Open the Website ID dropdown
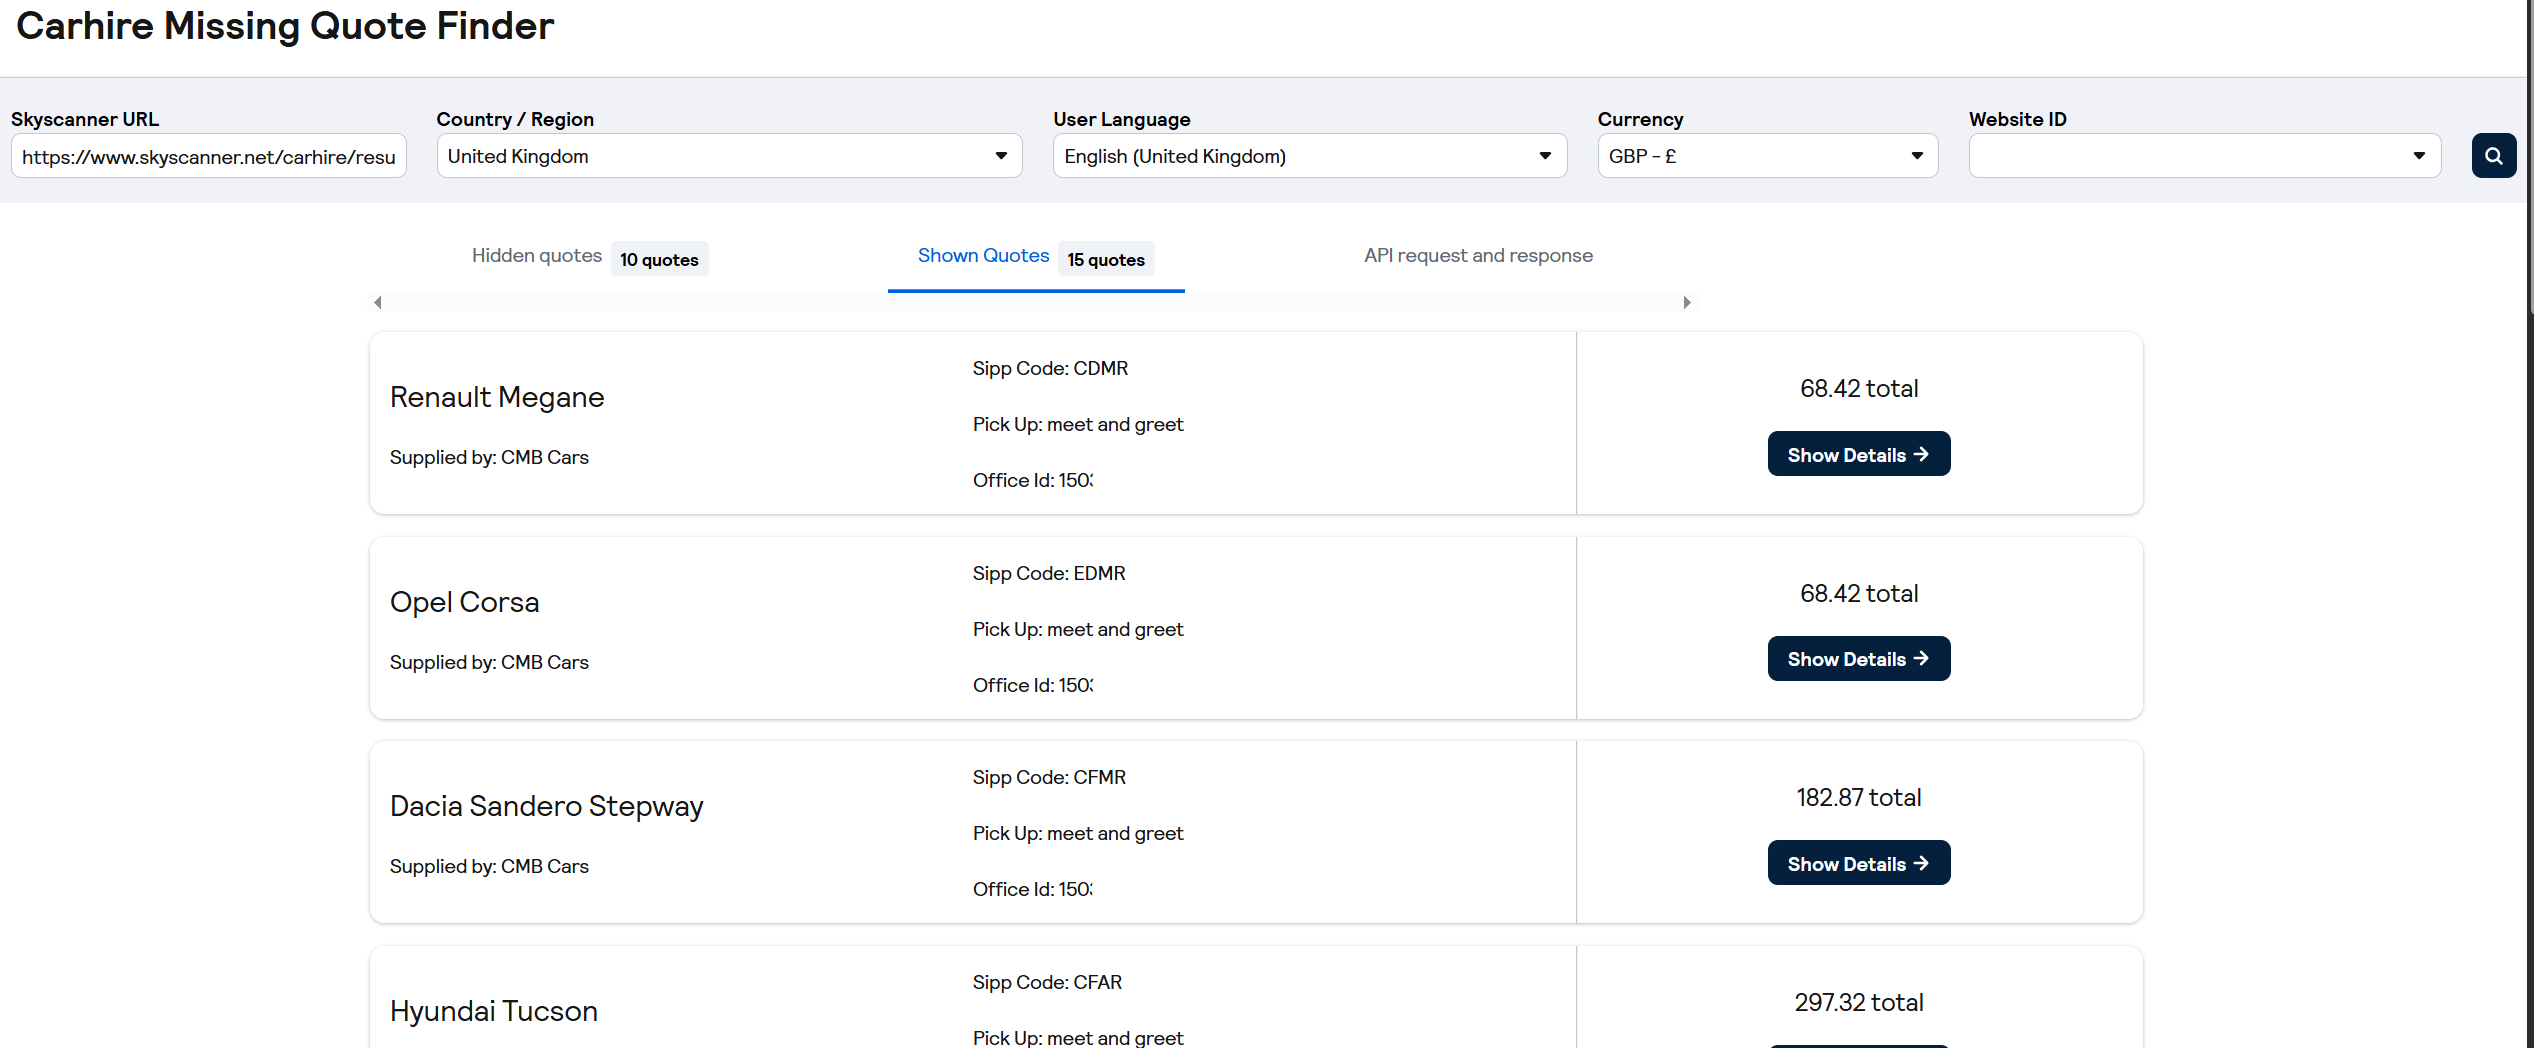 coord(2204,156)
